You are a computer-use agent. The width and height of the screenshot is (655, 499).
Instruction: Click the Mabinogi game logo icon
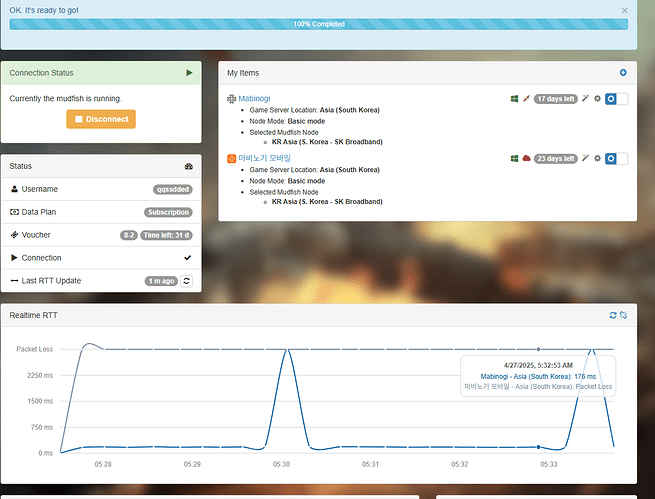[x=231, y=99]
